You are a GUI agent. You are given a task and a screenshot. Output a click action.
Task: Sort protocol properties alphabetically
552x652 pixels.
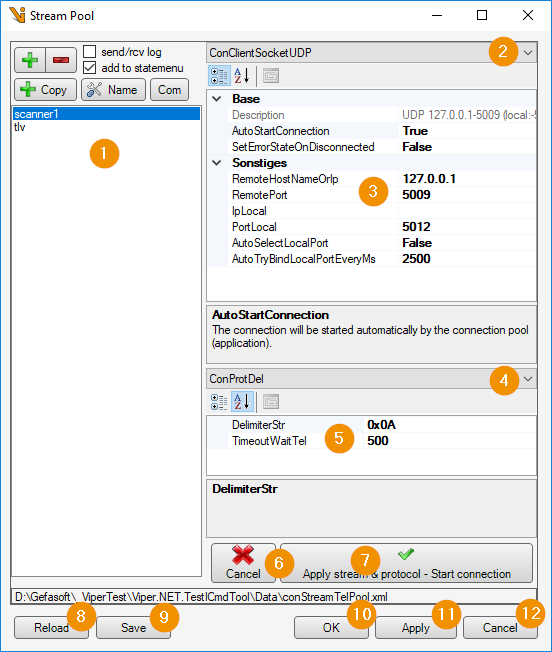242,402
